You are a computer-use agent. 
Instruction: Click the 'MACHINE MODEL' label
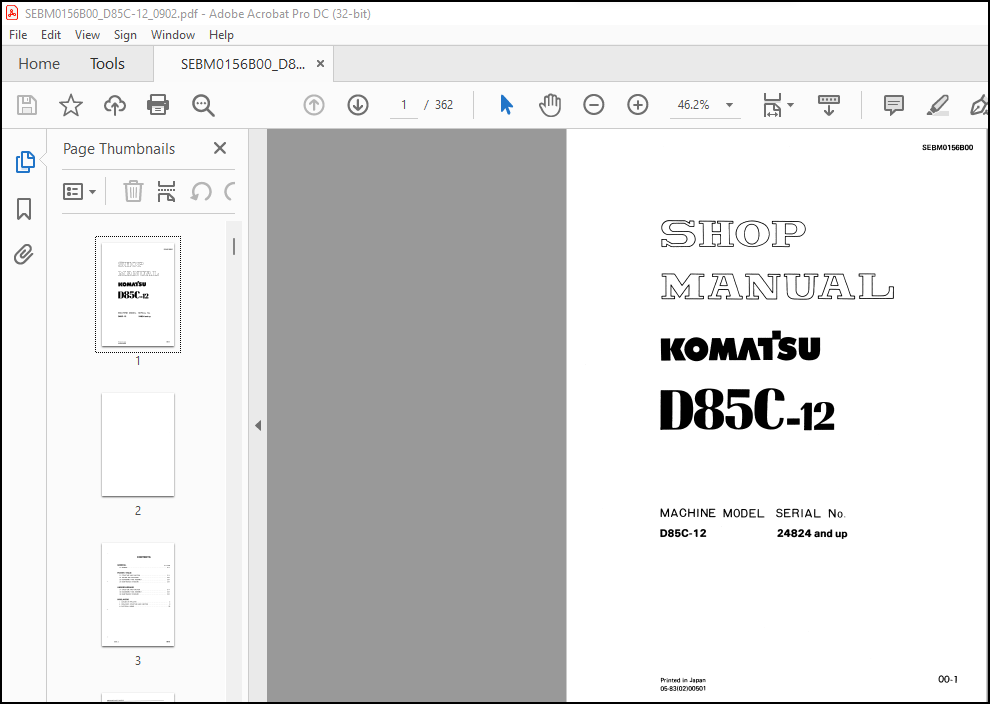(712, 513)
